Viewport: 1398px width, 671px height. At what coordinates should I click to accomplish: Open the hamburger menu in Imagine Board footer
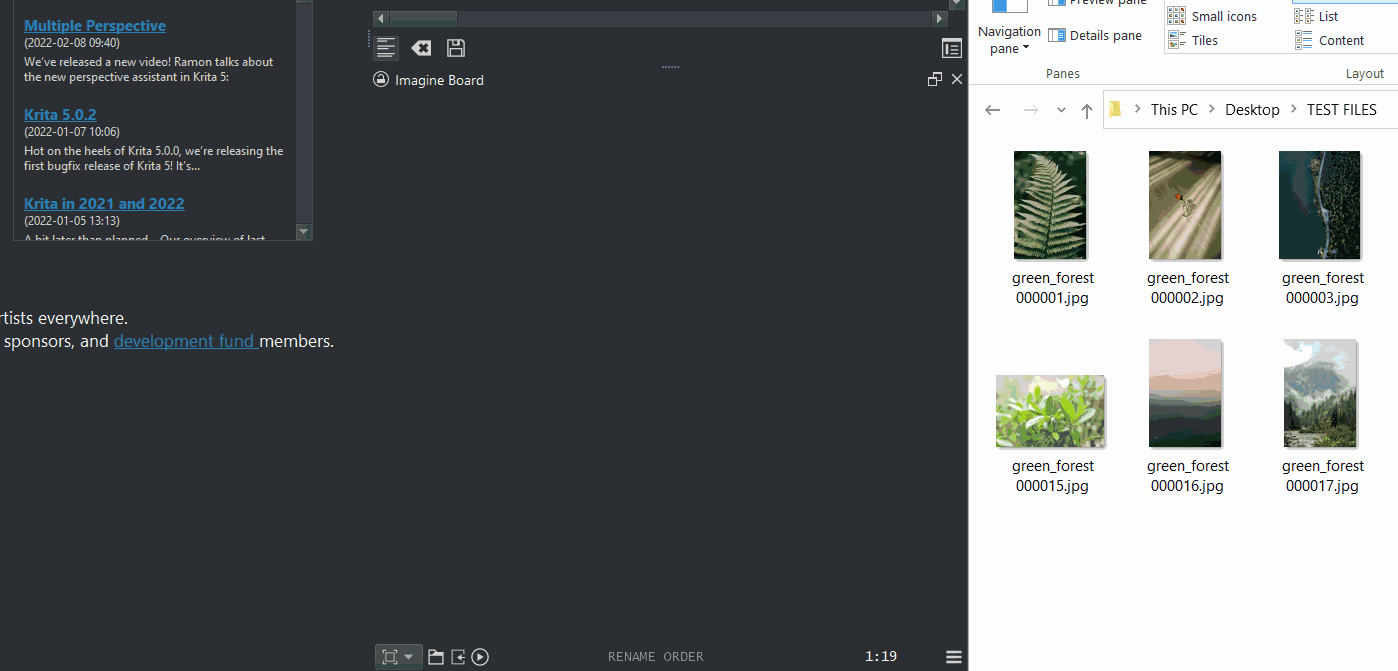(x=954, y=657)
